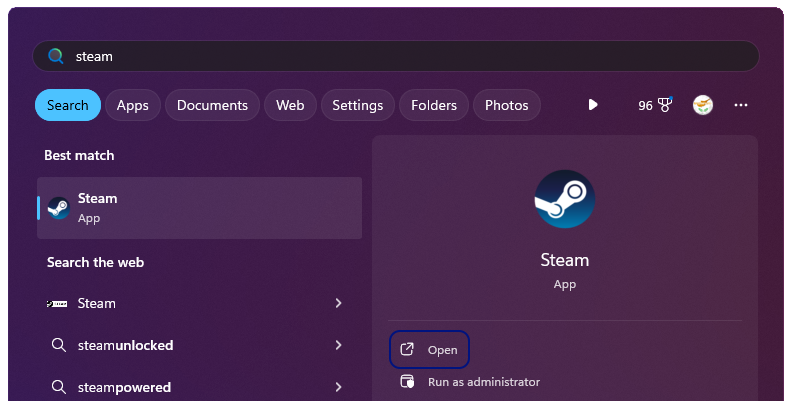This screenshot has height=401, width=792.
Task: Open the Steam app
Action: pos(429,349)
